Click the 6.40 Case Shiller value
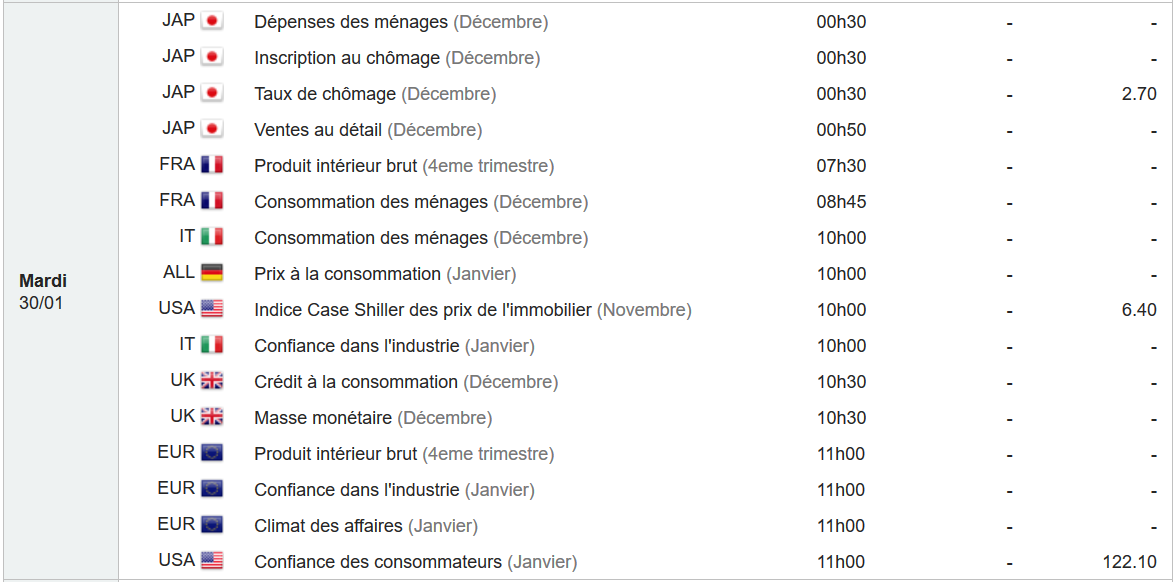 (1139, 310)
